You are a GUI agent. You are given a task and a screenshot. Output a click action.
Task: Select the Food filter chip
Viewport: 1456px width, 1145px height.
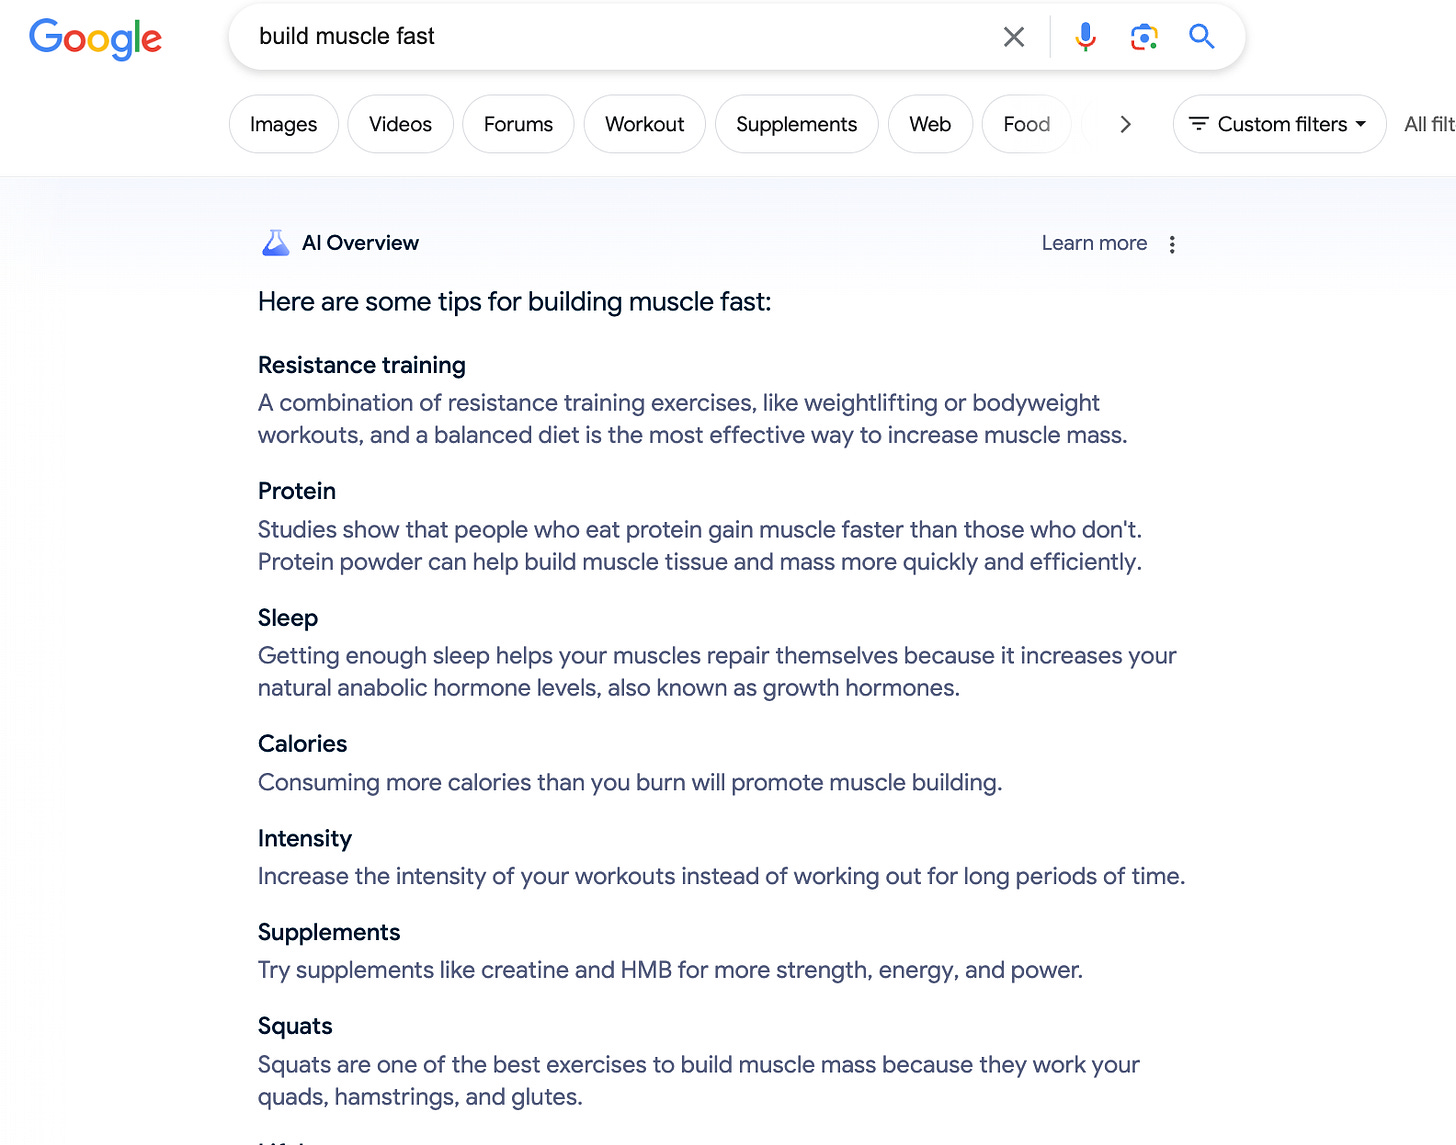1027,124
